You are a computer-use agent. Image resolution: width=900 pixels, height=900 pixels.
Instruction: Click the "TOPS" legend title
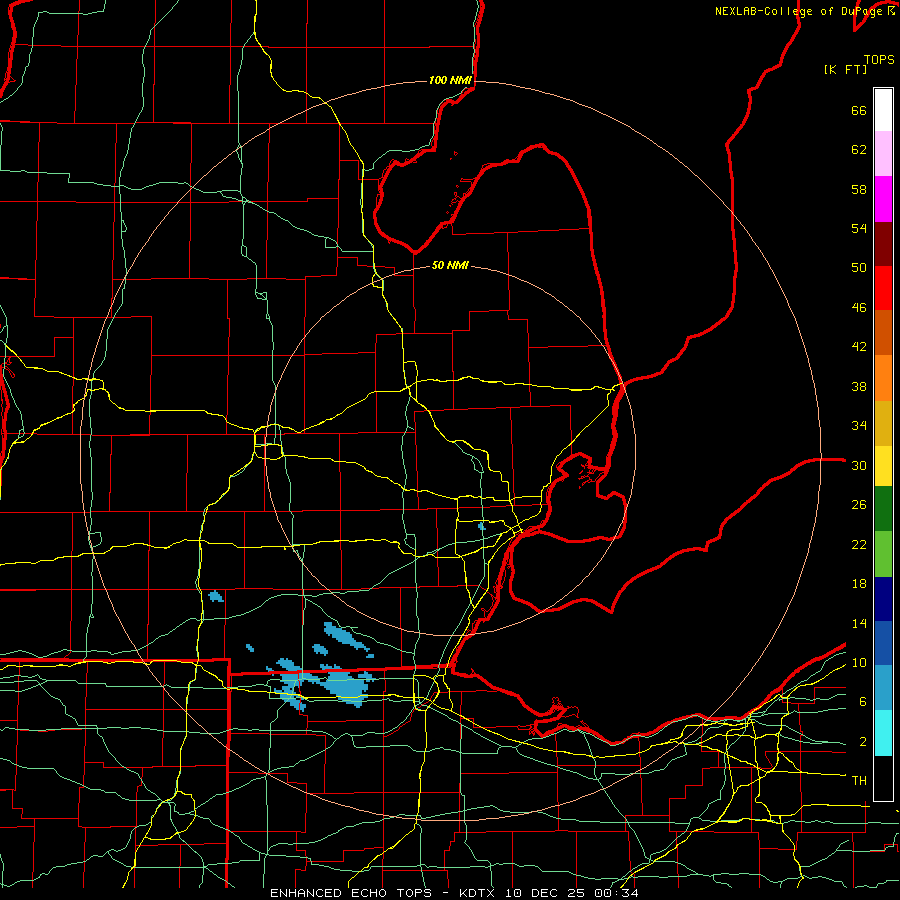coord(879,60)
